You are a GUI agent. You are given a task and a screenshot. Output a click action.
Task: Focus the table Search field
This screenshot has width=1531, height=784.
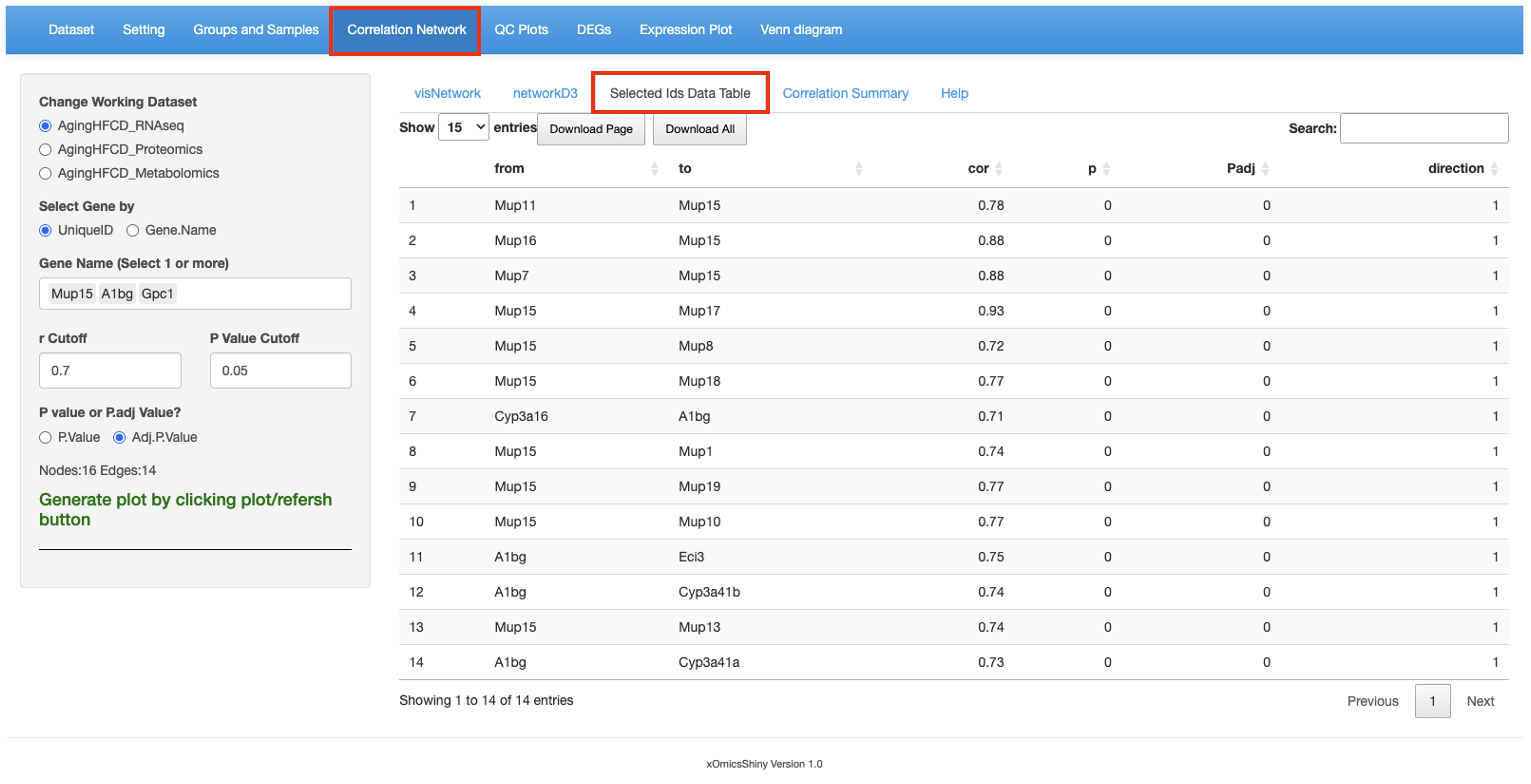click(1424, 128)
